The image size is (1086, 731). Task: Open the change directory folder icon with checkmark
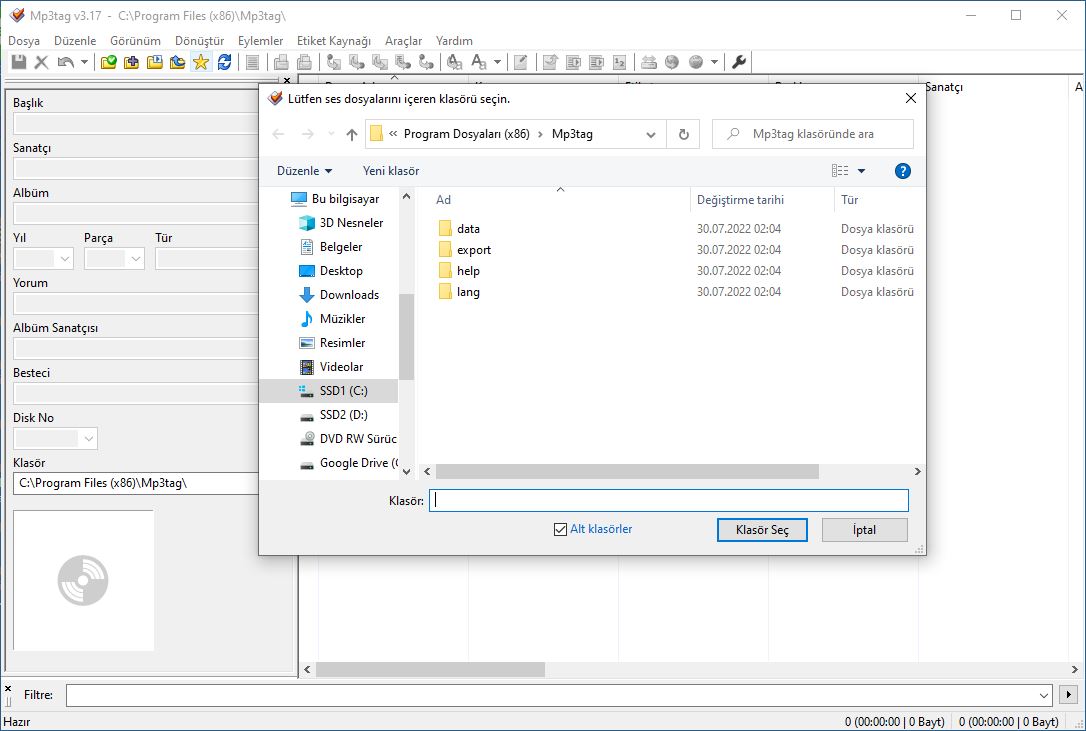coord(109,62)
